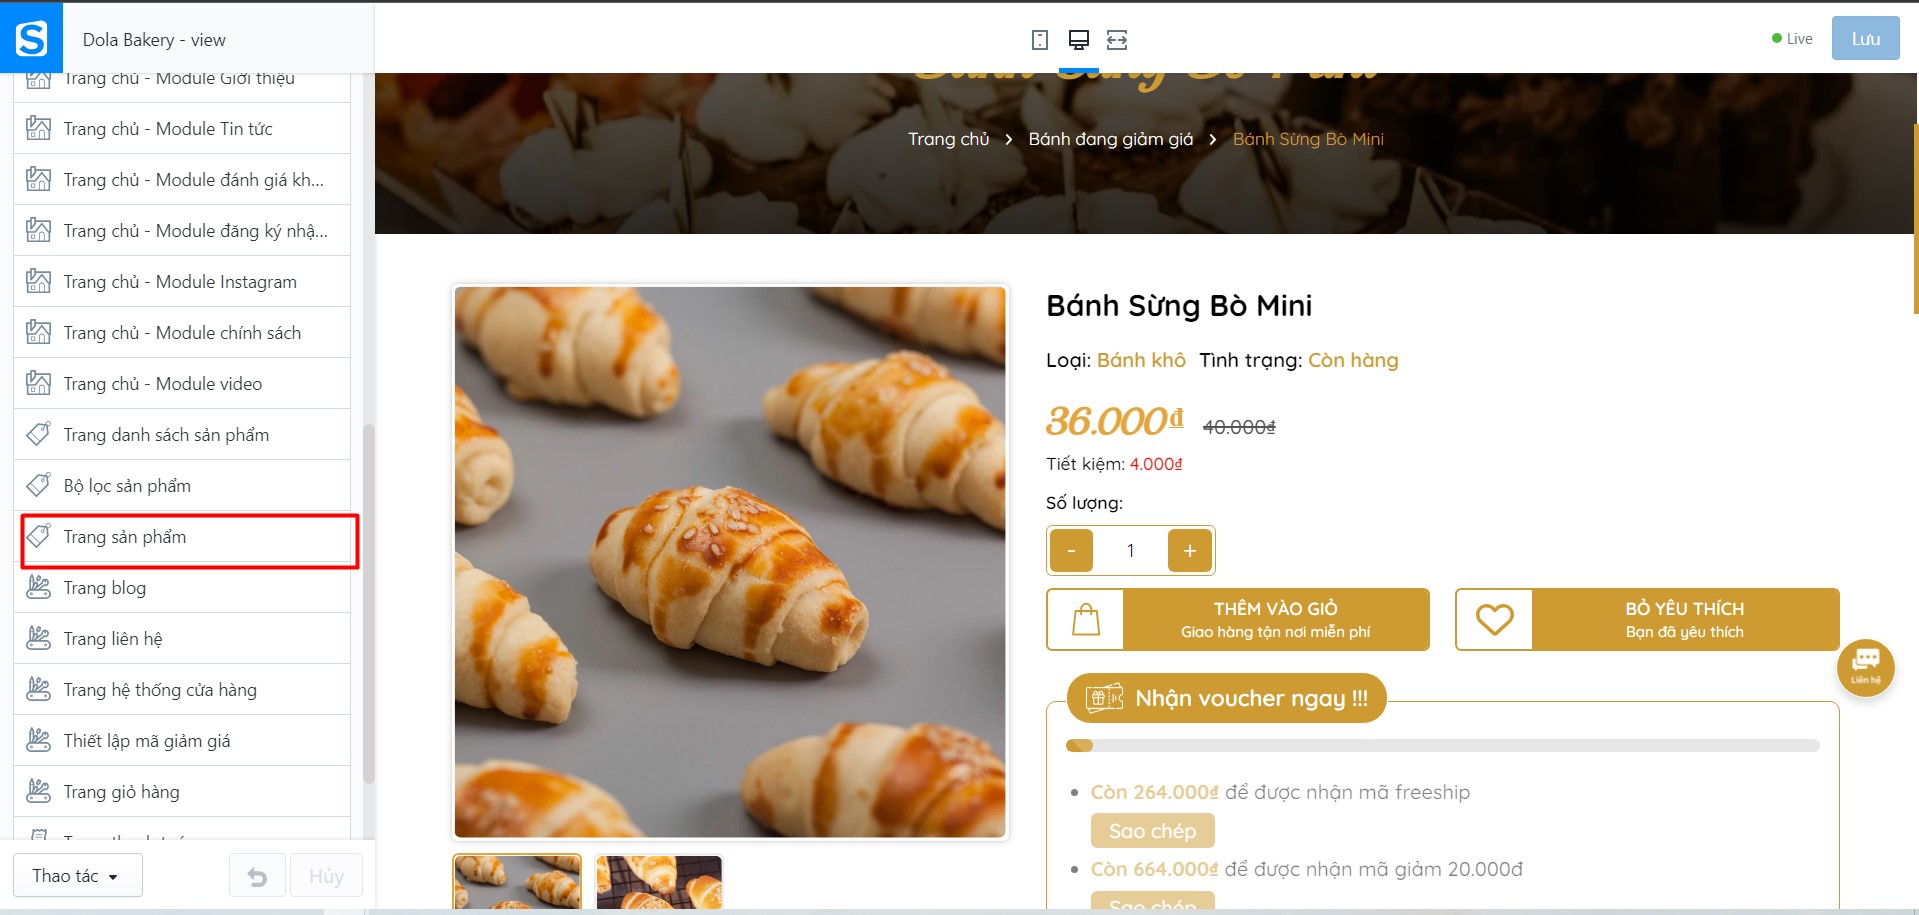This screenshot has height=915, width=1919.
Task: Select the desktop preview icon
Action: click(1078, 40)
